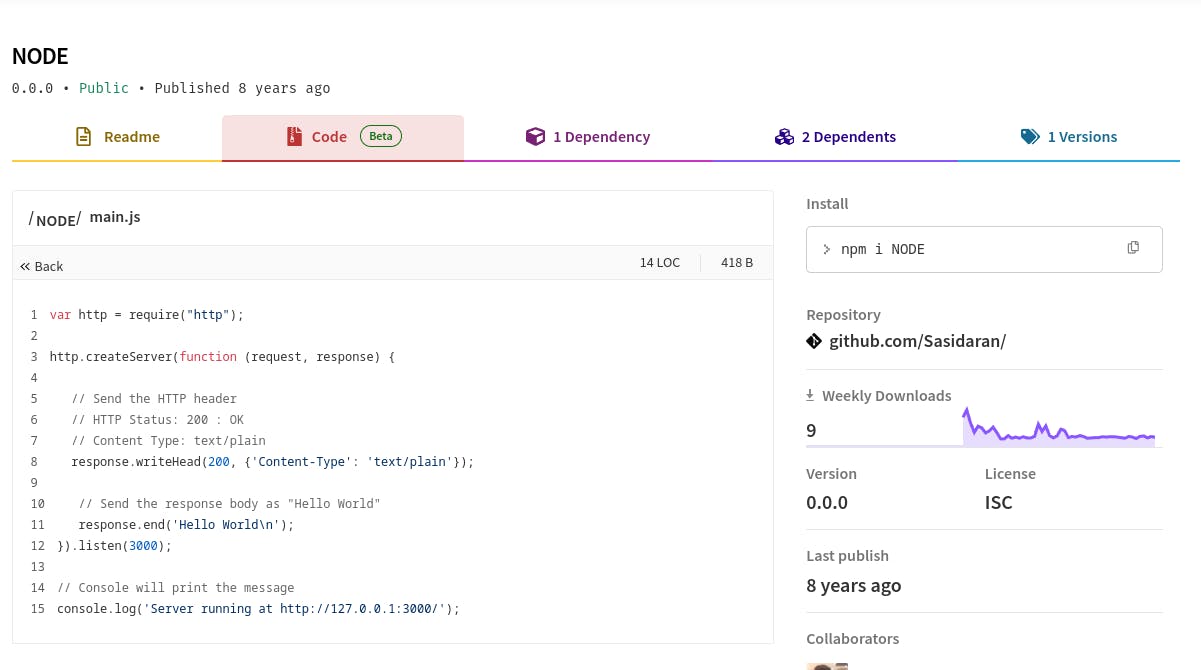The height and width of the screenshot is (670, 1201).
Task: Click the NODE folder breadcrumb
Action: click(x=55, y=220)
